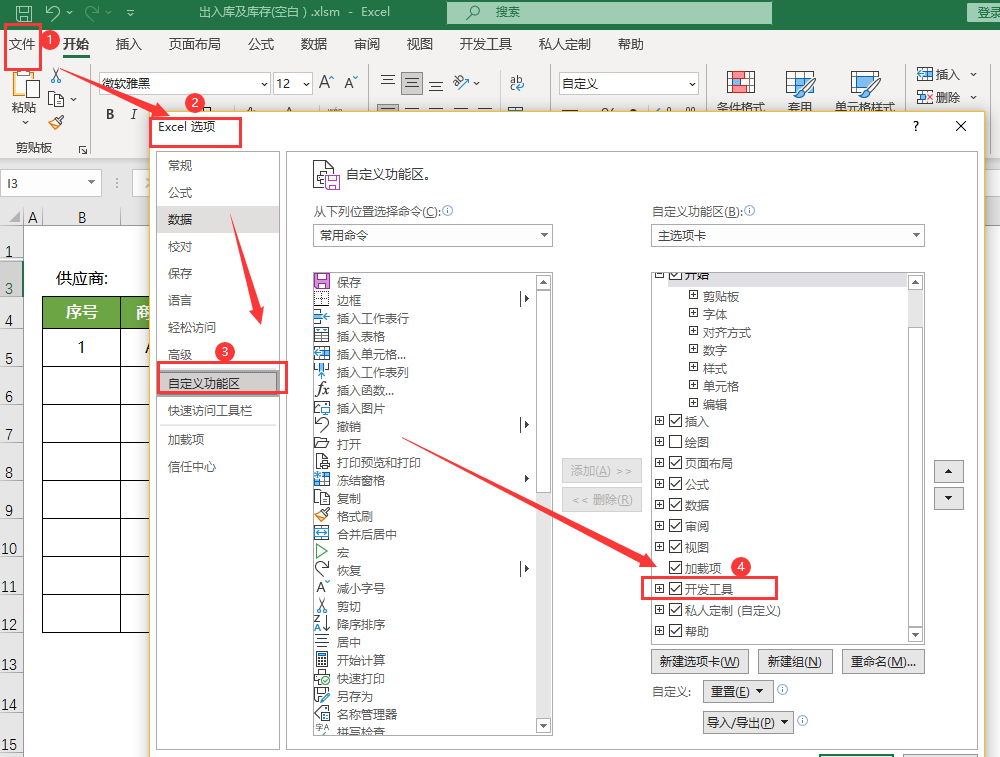Select 自定义功能区 in options sidebar
The width and height of the screenshot is (1000, 757).
217,383
